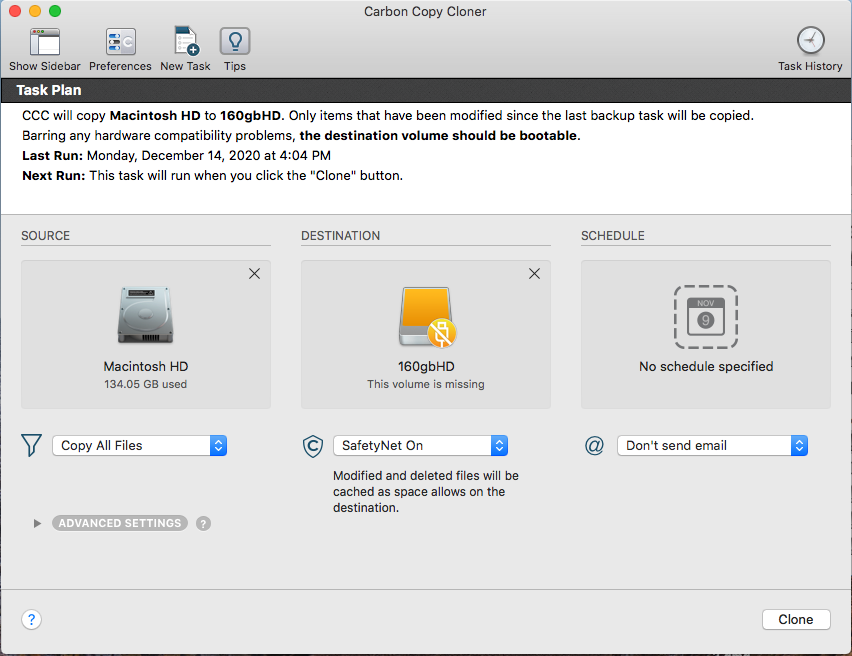Open the Don't send email dropdown
The width and height of the screenshot is (852, 656).
click(x=712, y=446)
